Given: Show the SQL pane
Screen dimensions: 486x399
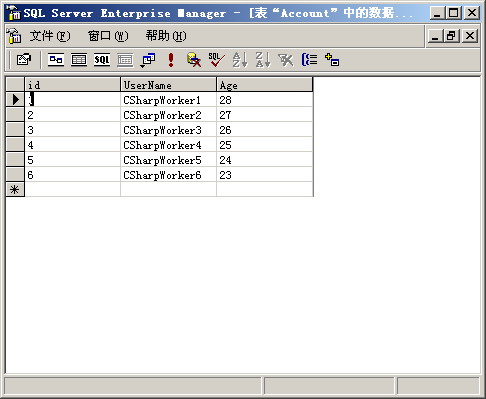Looking at the screenshot, I should tap(102, 60).
